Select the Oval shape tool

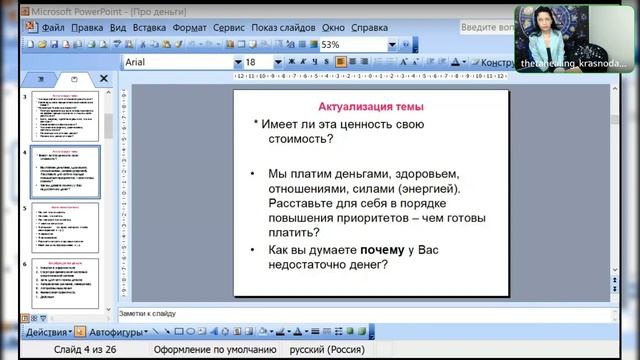[190, 332]
